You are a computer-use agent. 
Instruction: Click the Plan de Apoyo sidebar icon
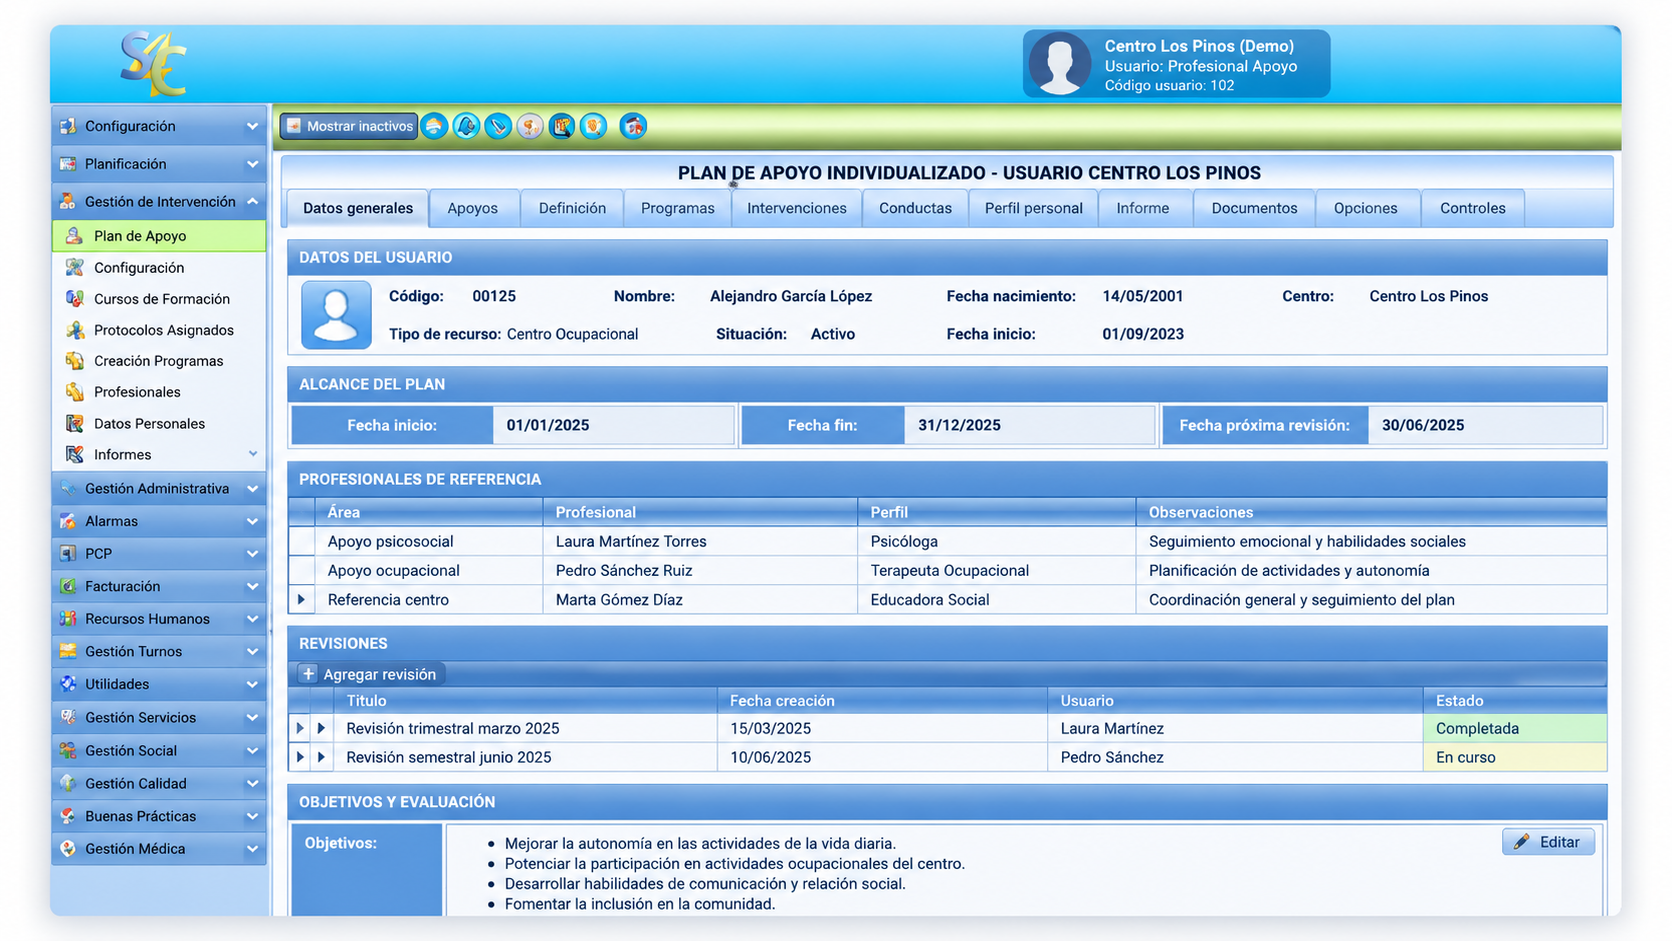tap(74, 236)
